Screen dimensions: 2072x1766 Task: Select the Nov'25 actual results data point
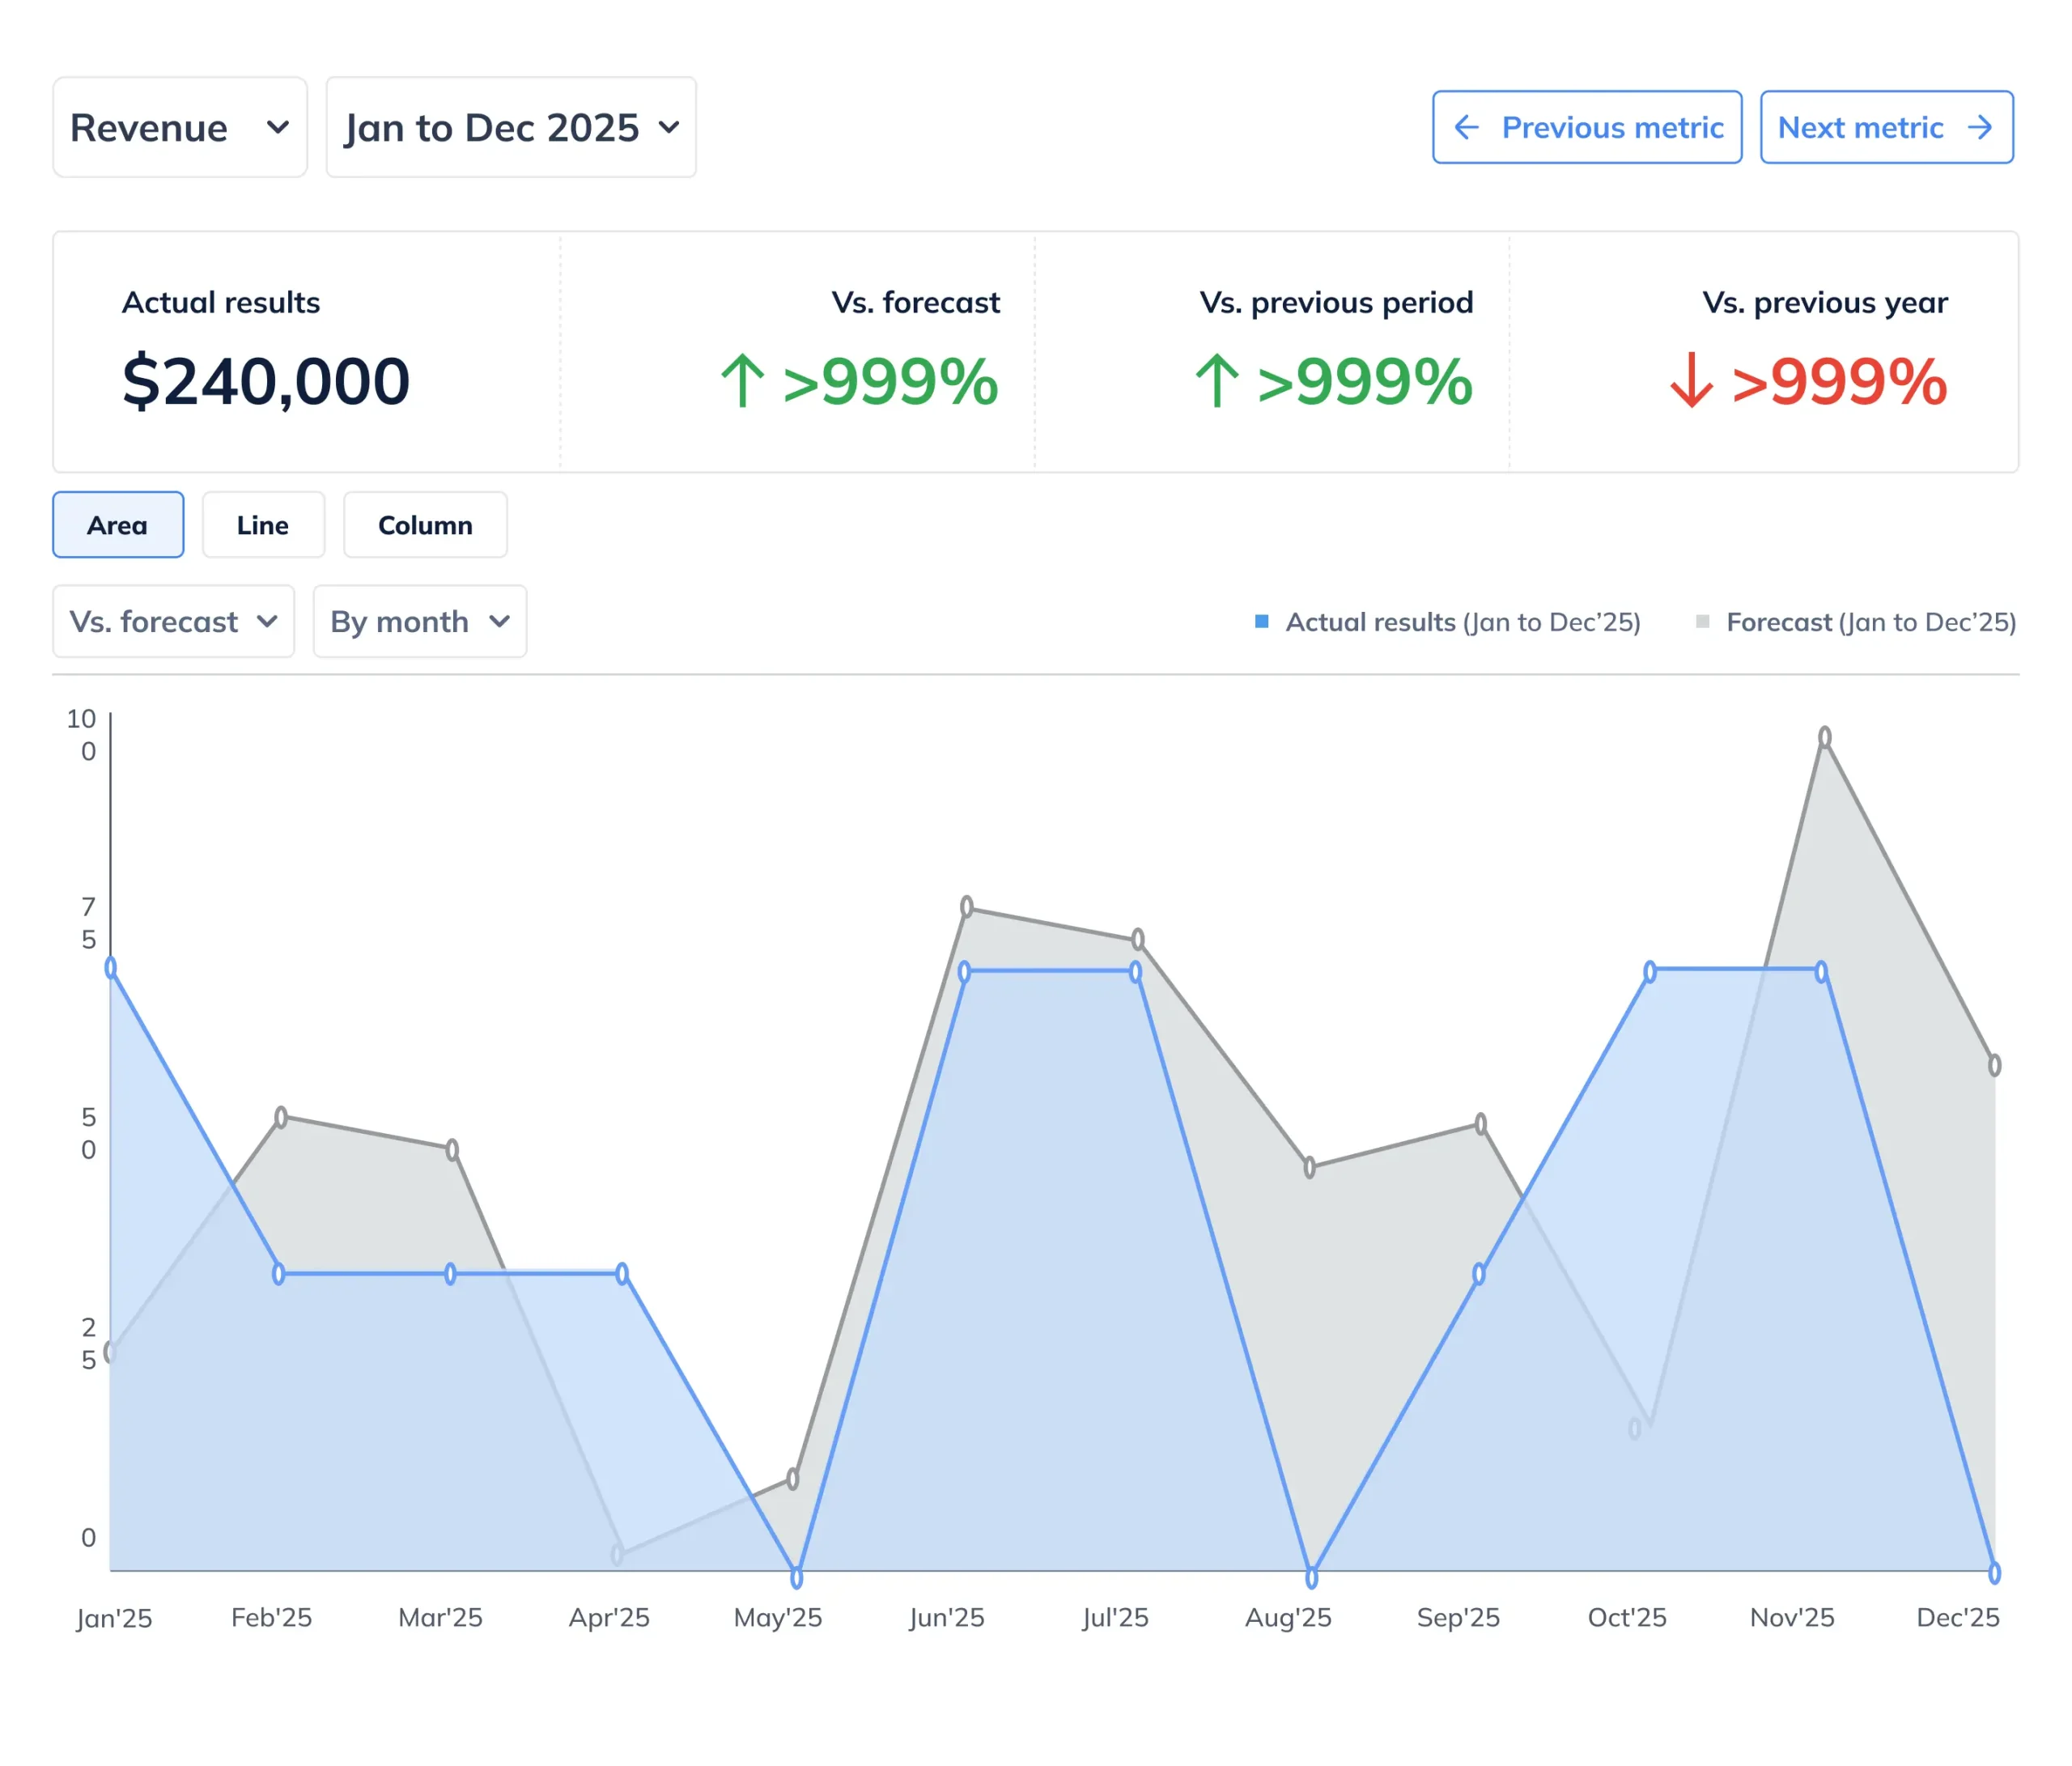(x=1821, y=972)
